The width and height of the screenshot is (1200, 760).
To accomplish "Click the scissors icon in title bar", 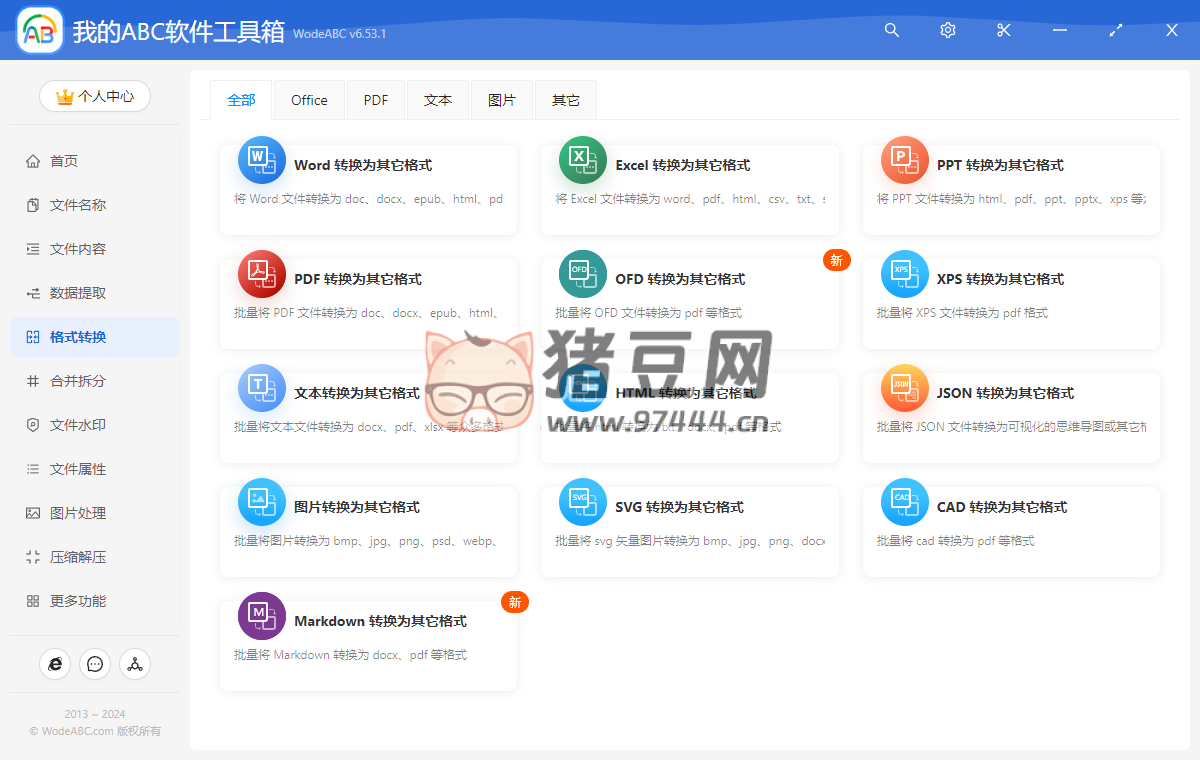I will [1004, 30].
